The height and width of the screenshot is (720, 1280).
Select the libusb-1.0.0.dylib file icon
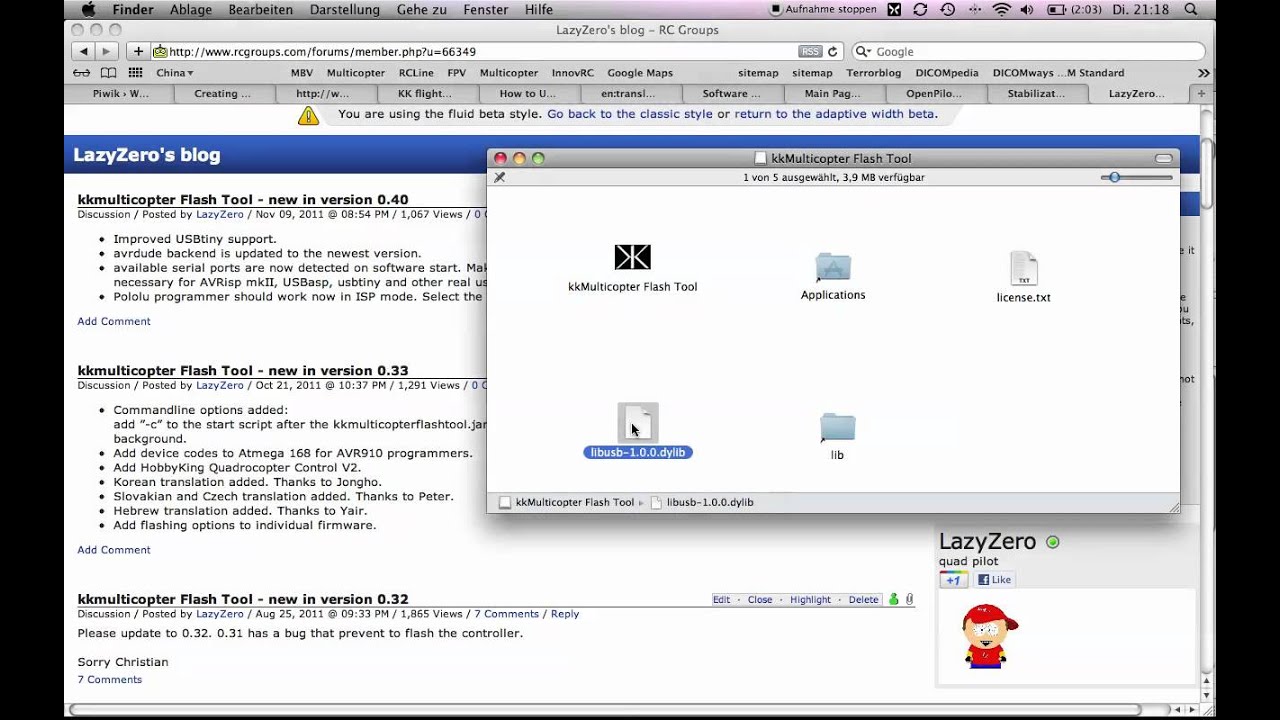click(x=638, y=422)
